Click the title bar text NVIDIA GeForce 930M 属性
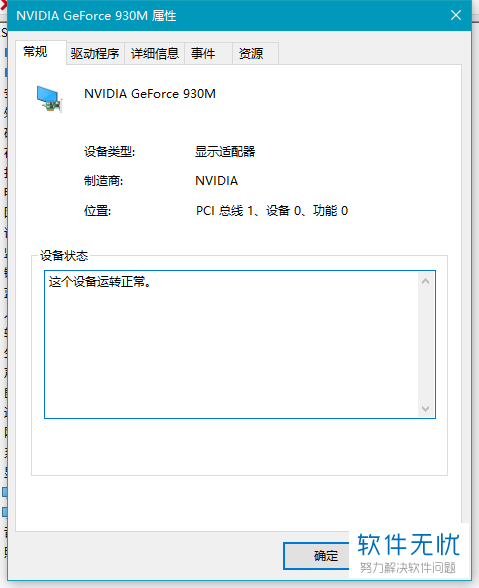479x588 pixels. [96, 16]
